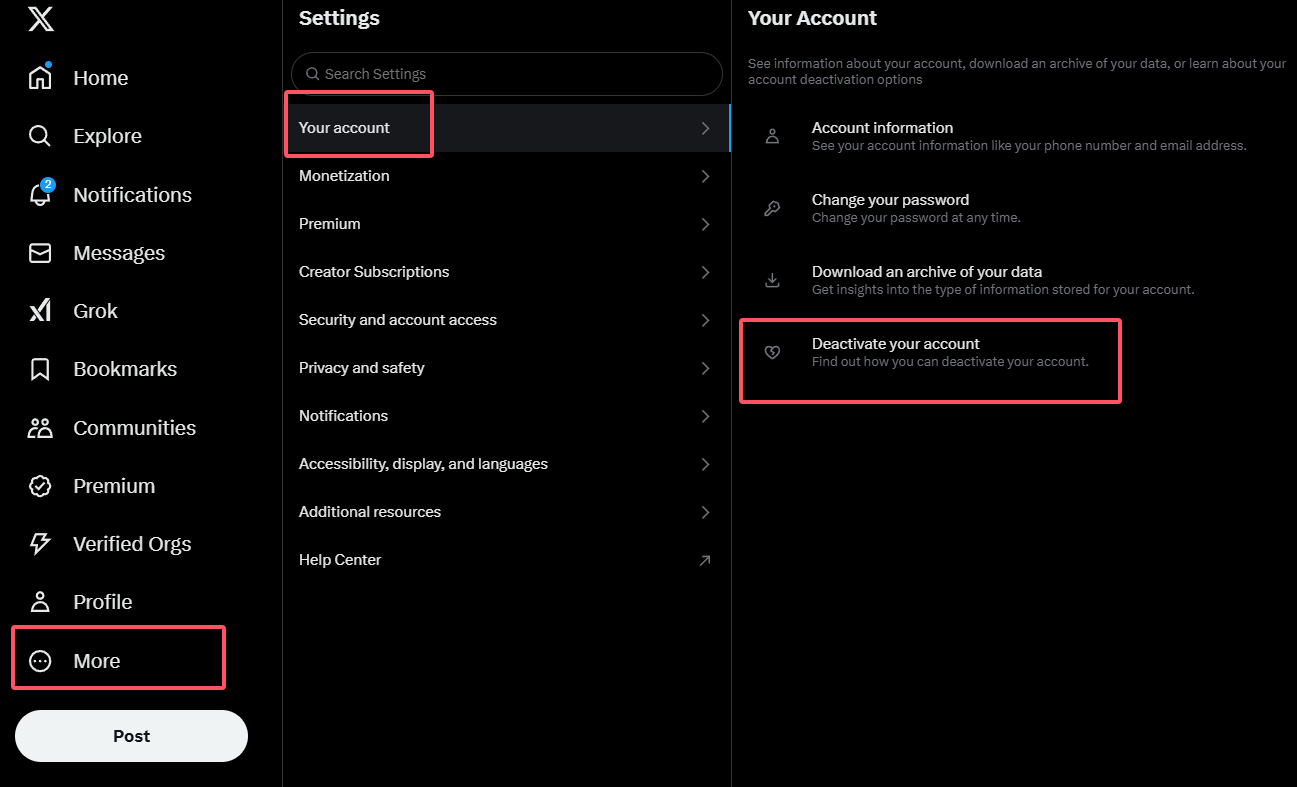This screenshot has width=1297, height=787.
Task: Click the Search Settings field
Action: tap(505, 74)
